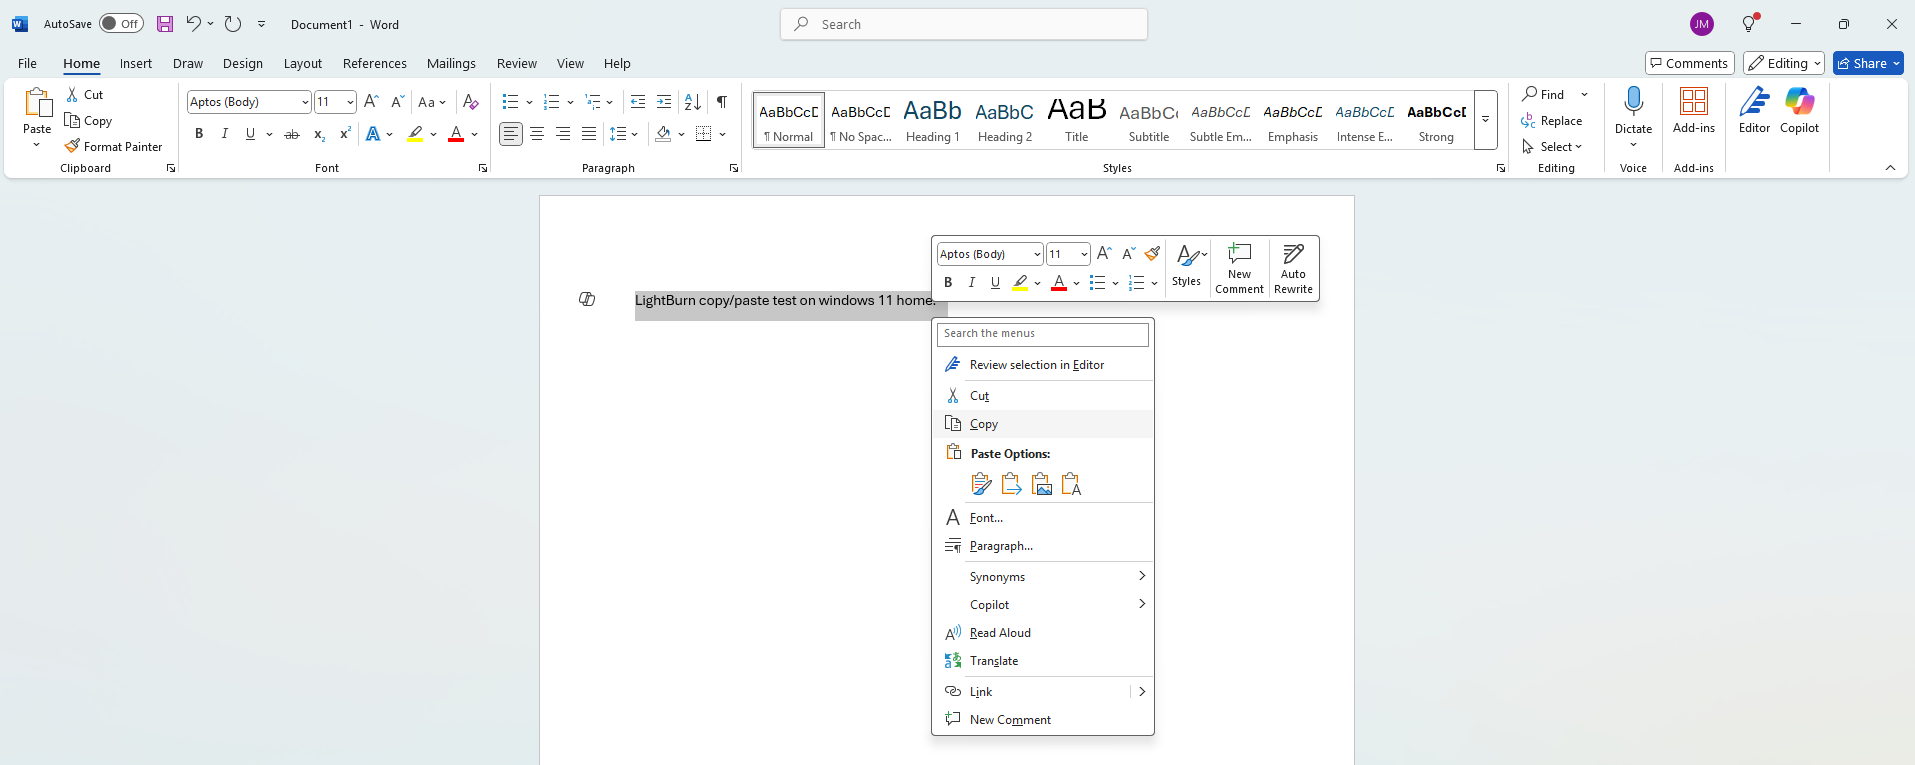
Task: Click Clear All Formatting icon in ribbon
Action: tap(471, 102)
